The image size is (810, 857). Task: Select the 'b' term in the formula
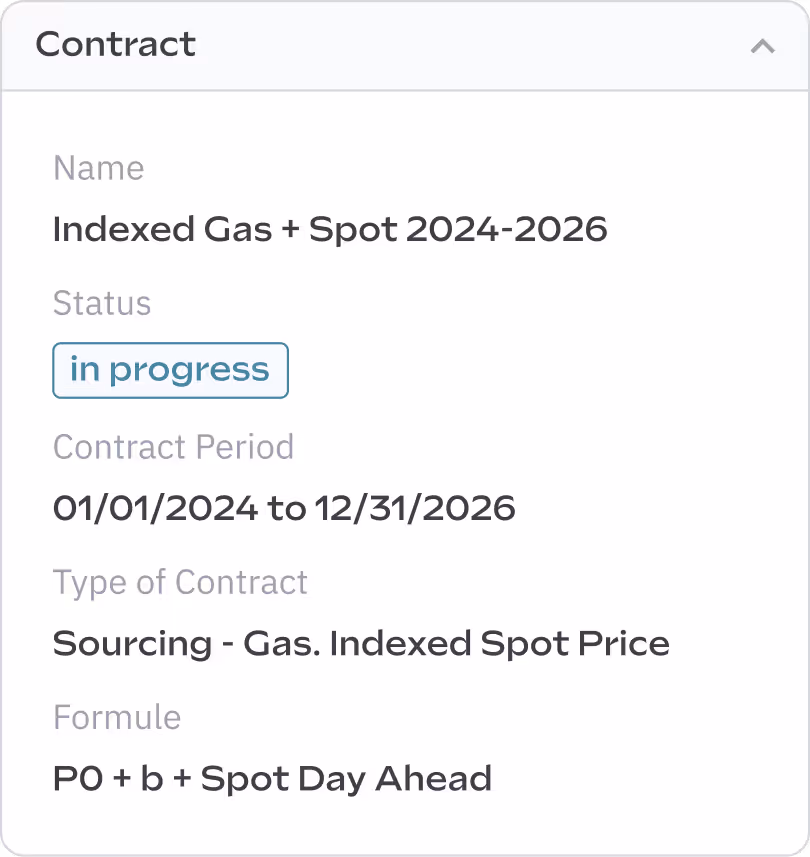point(152,778)
